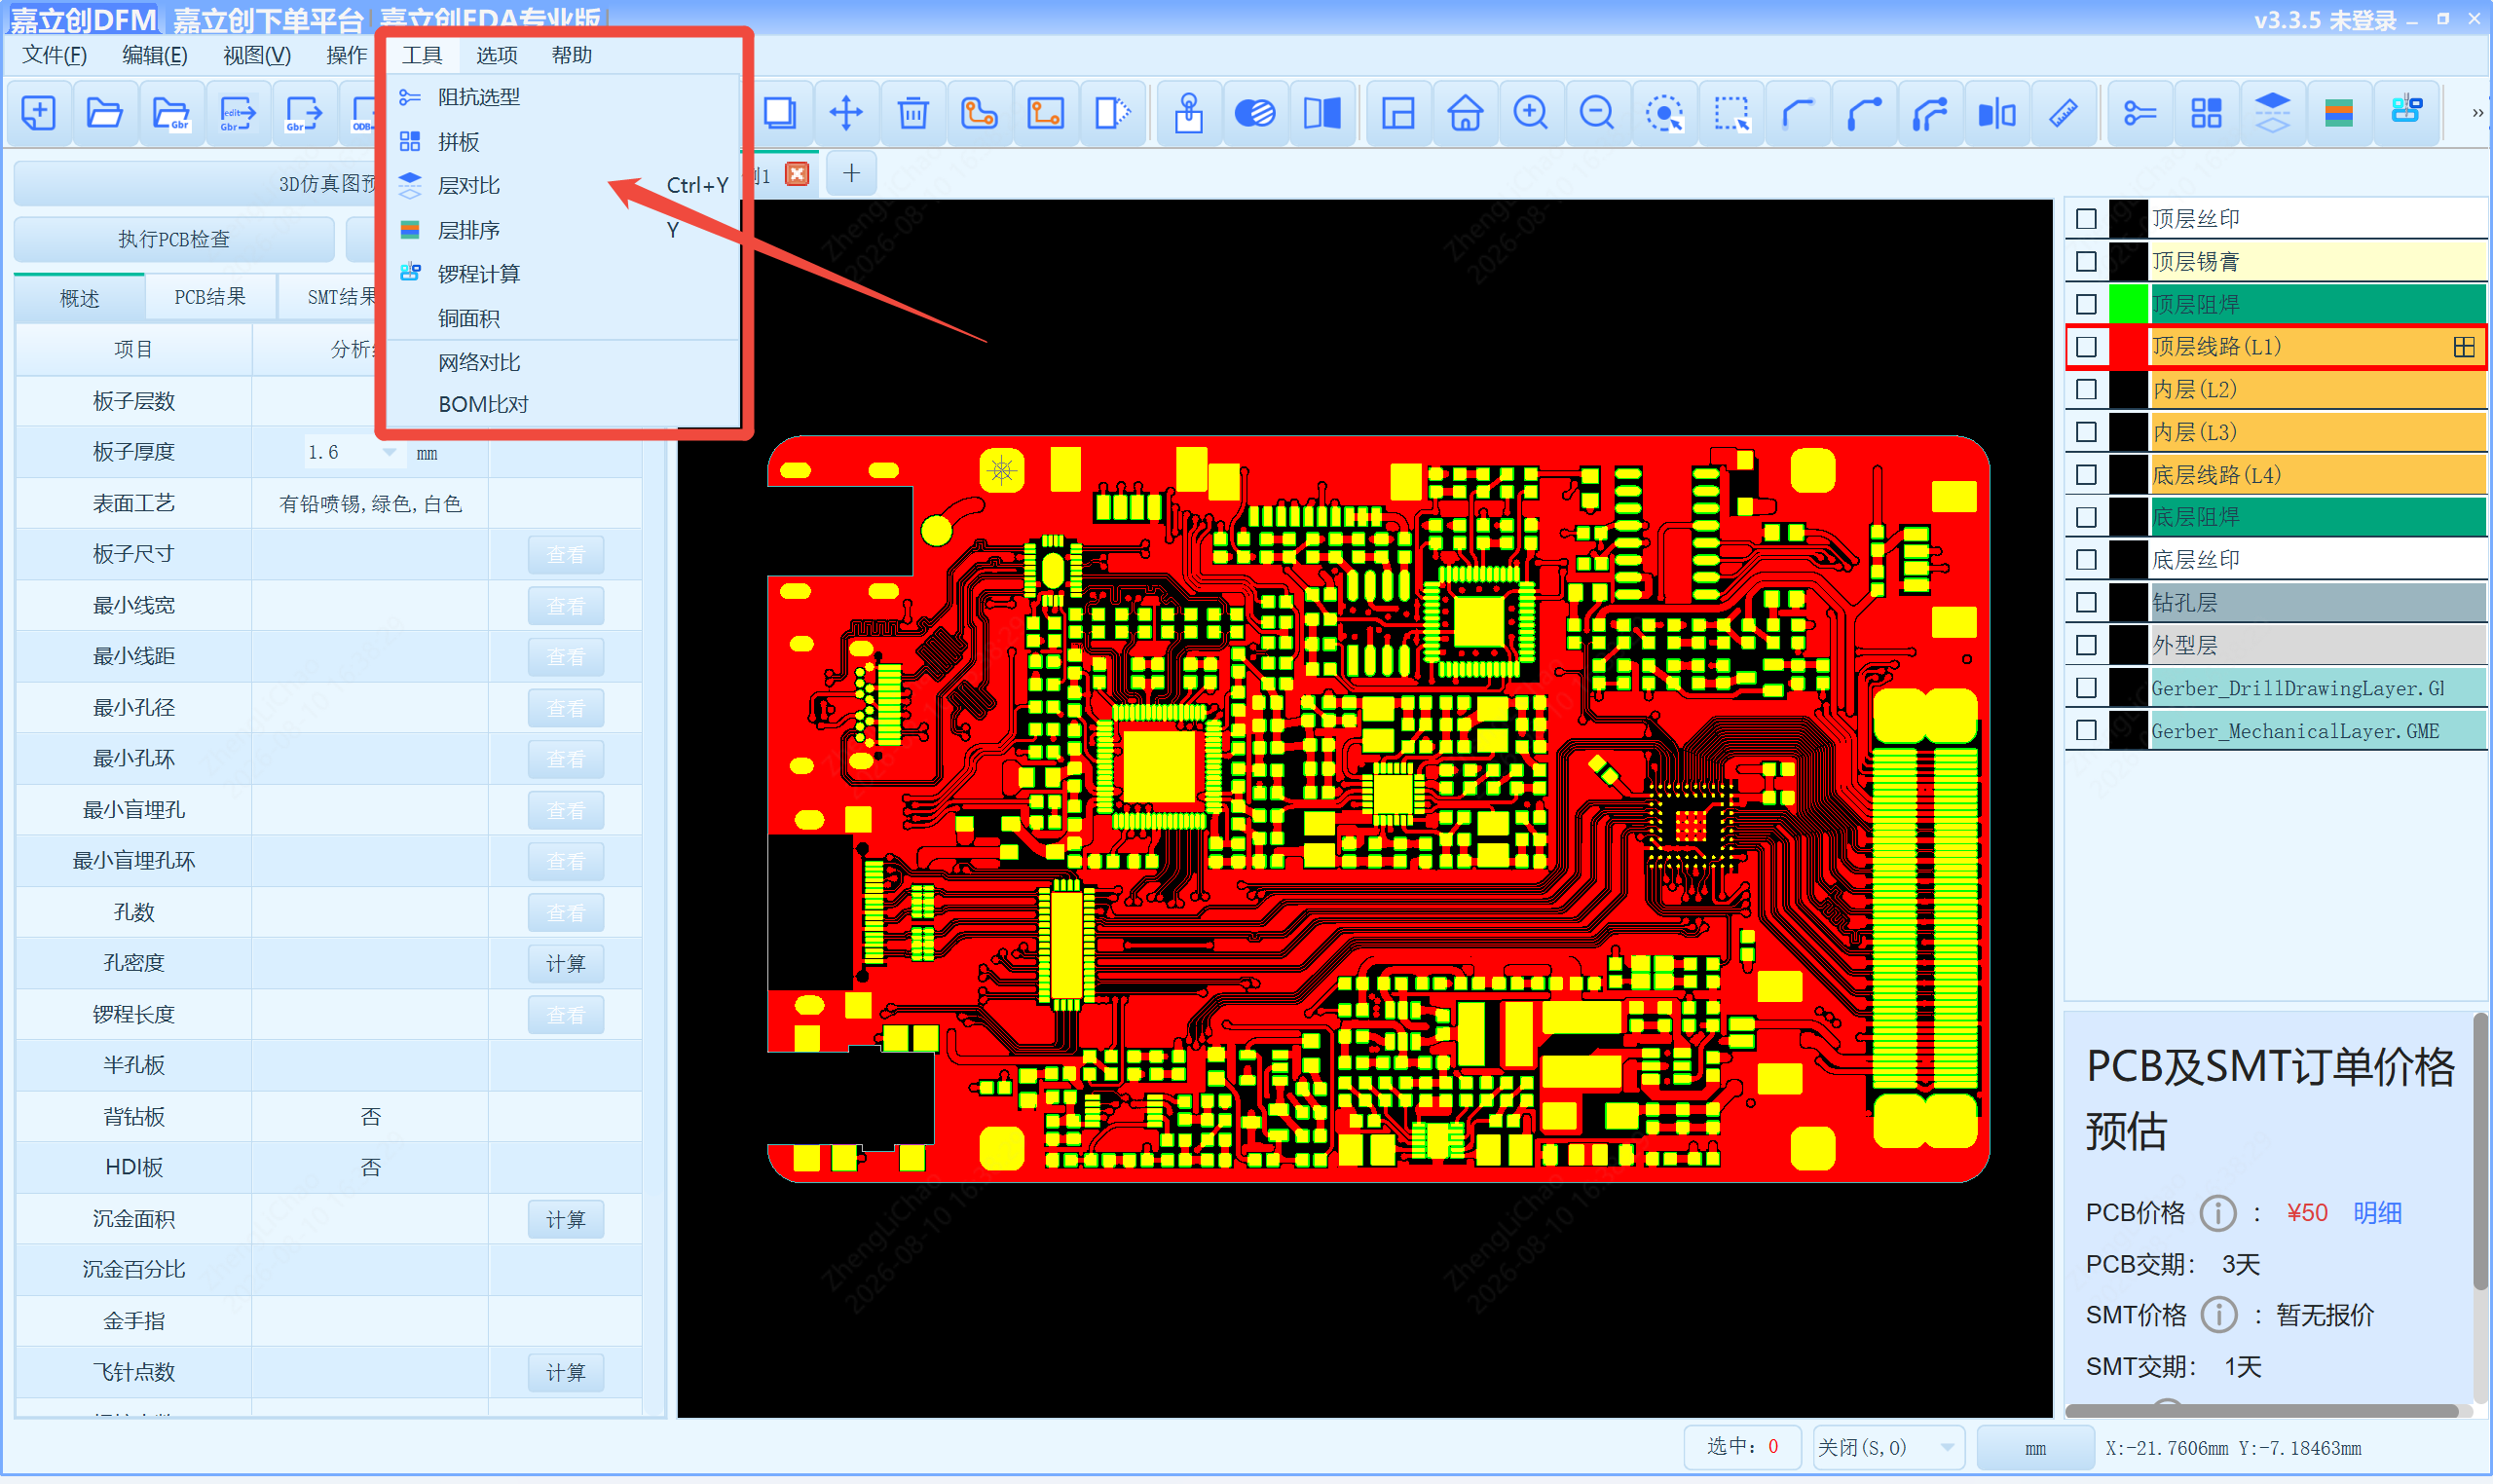Image resolution: width=2493 pixels, height=1484 pixels.
Task: Toggle the 底层线路(L4) layer checkbox
Action: click(x=2086, y=475)
